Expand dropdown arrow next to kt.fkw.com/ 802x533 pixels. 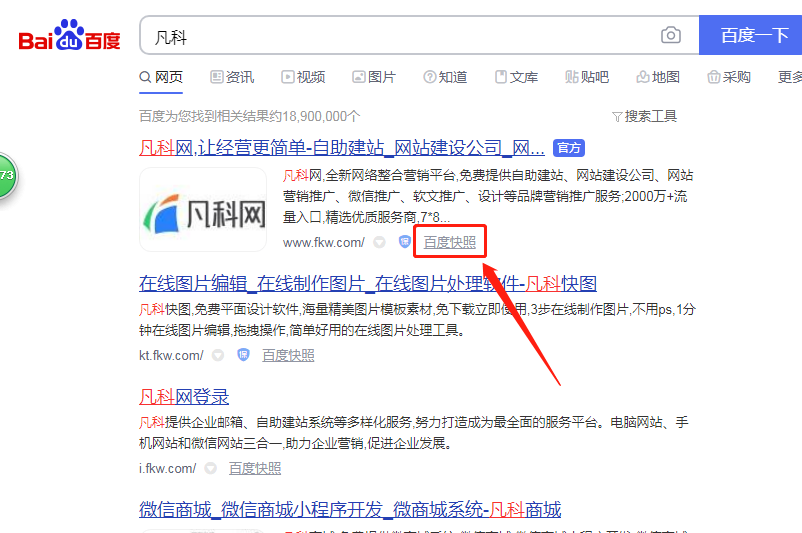(218, 356)
